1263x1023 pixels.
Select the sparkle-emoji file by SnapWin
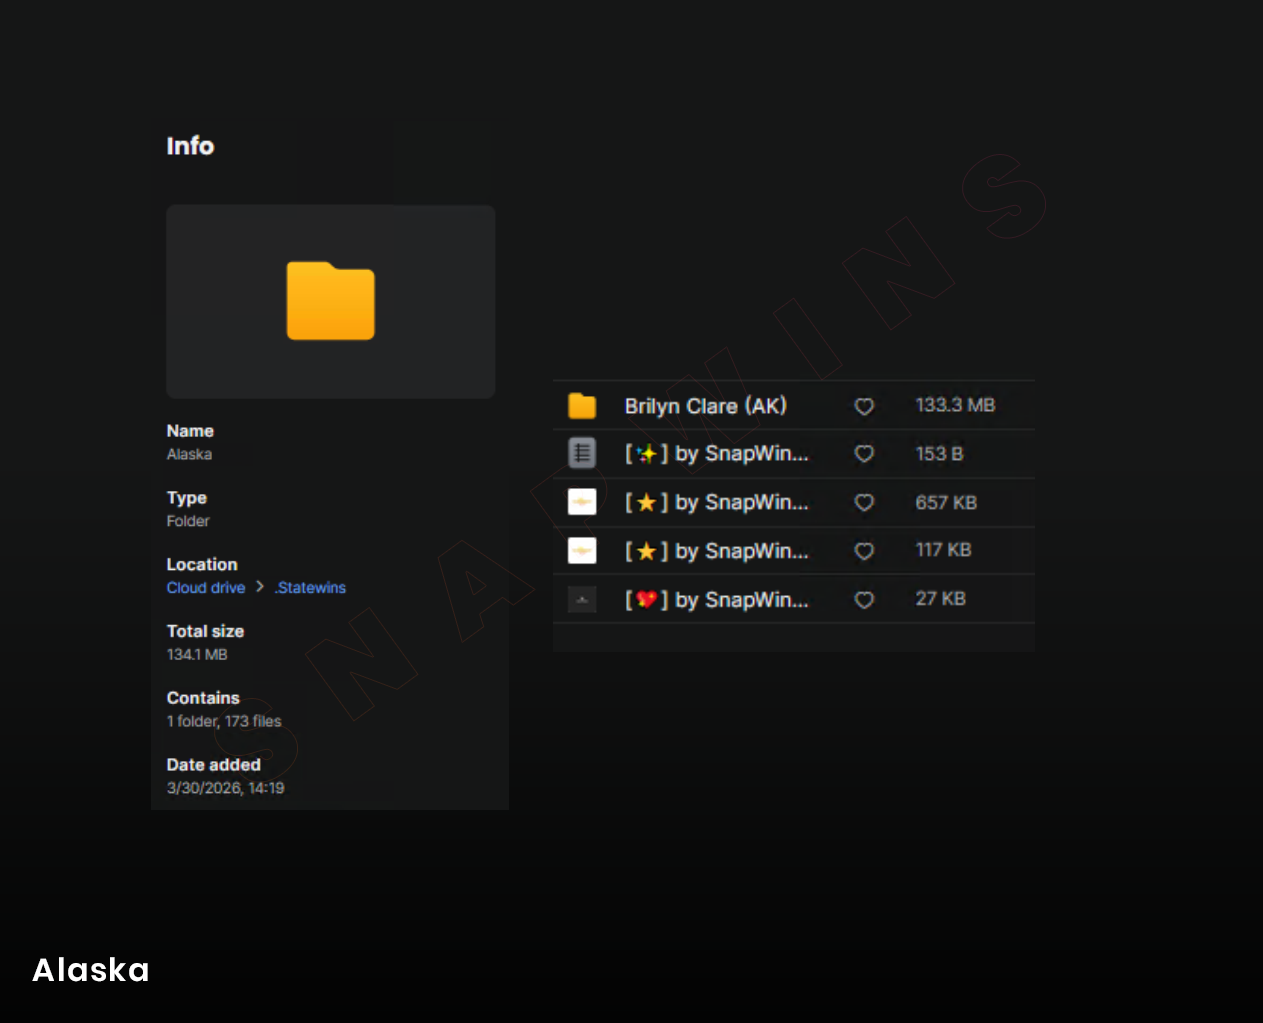click(716, 454)
